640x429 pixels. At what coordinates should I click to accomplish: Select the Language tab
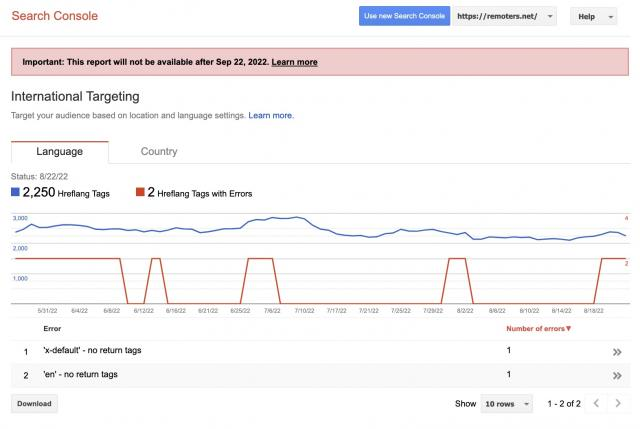60,151
